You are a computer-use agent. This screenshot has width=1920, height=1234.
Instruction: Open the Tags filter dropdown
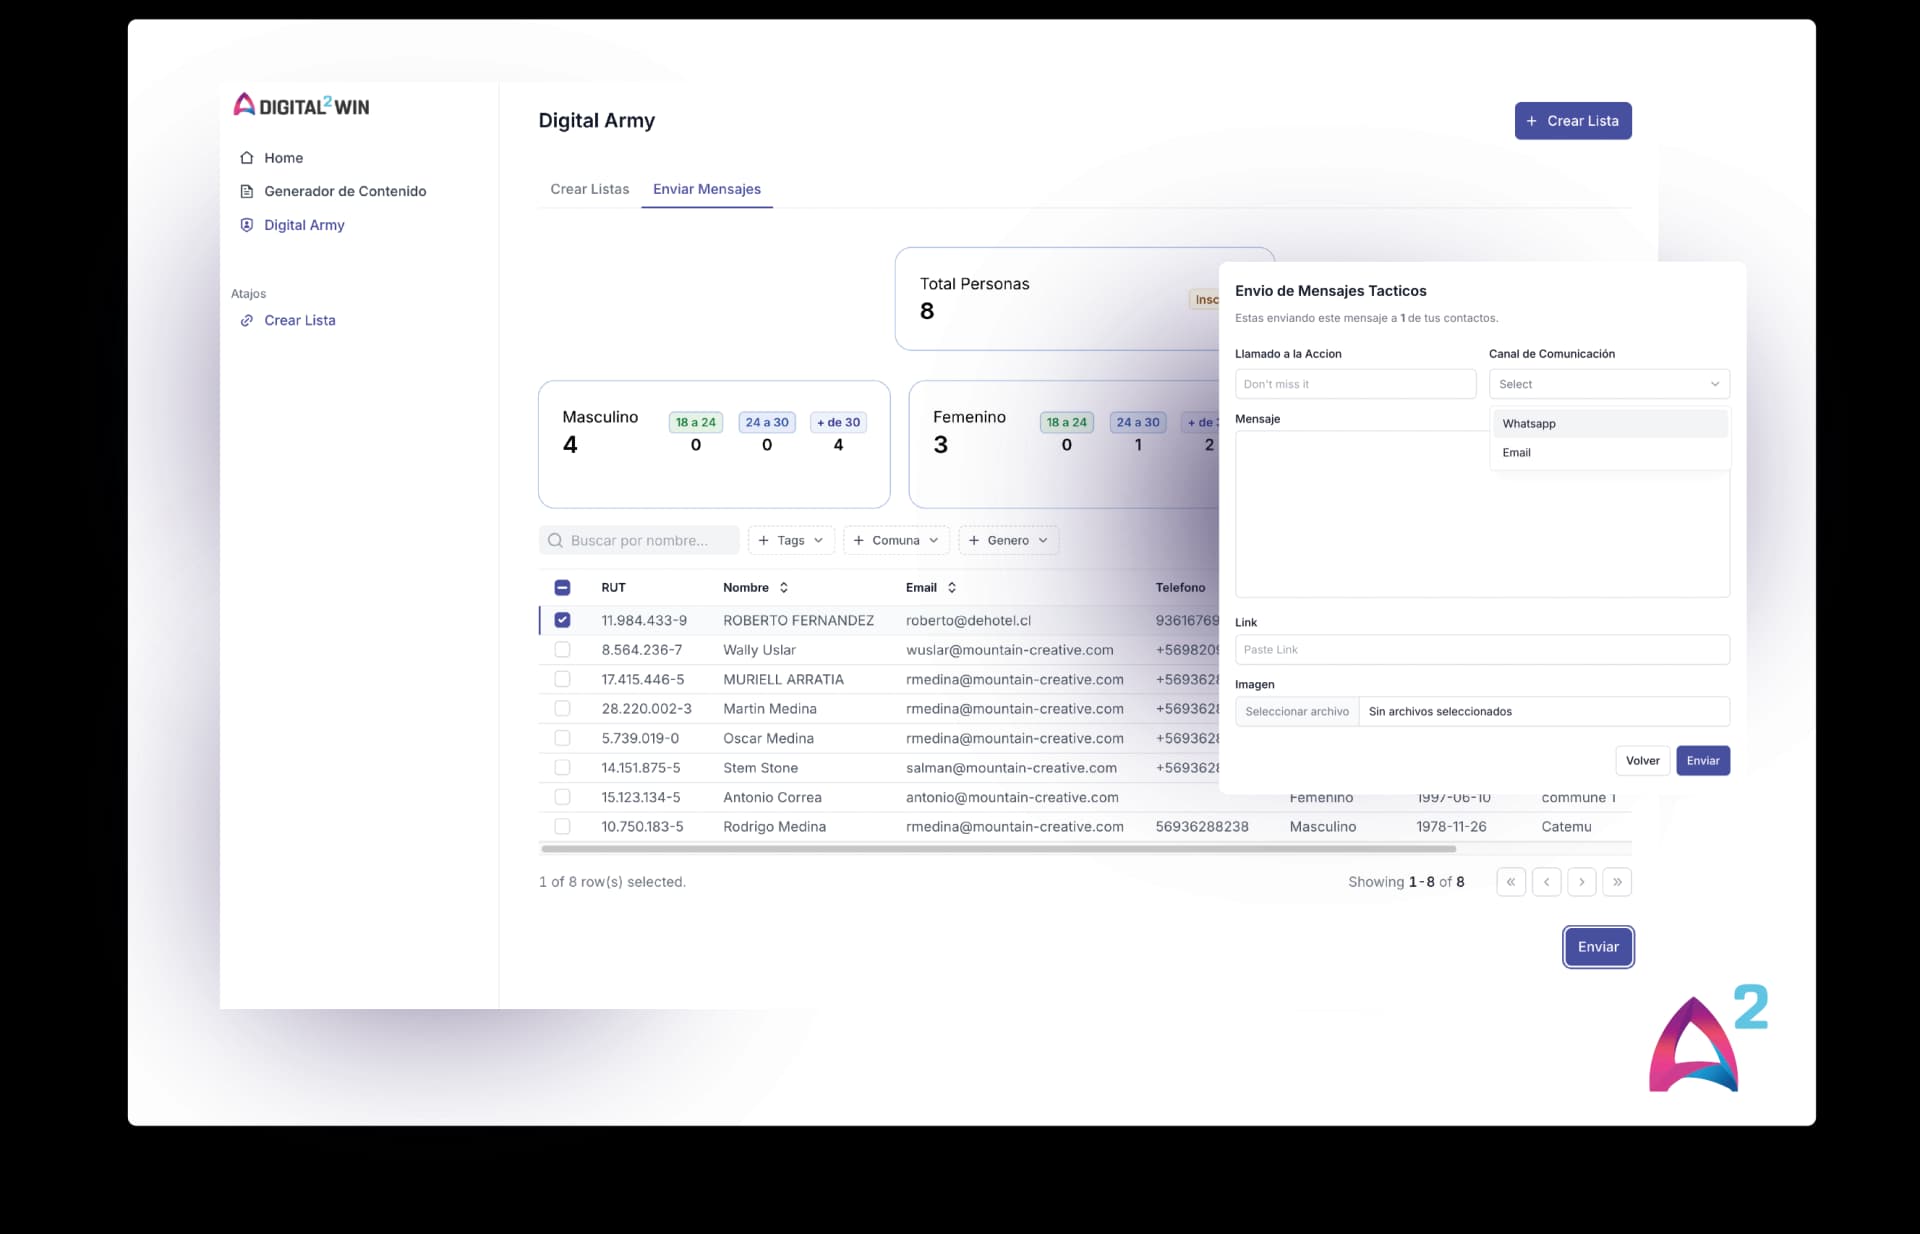[x=790, y=541]
